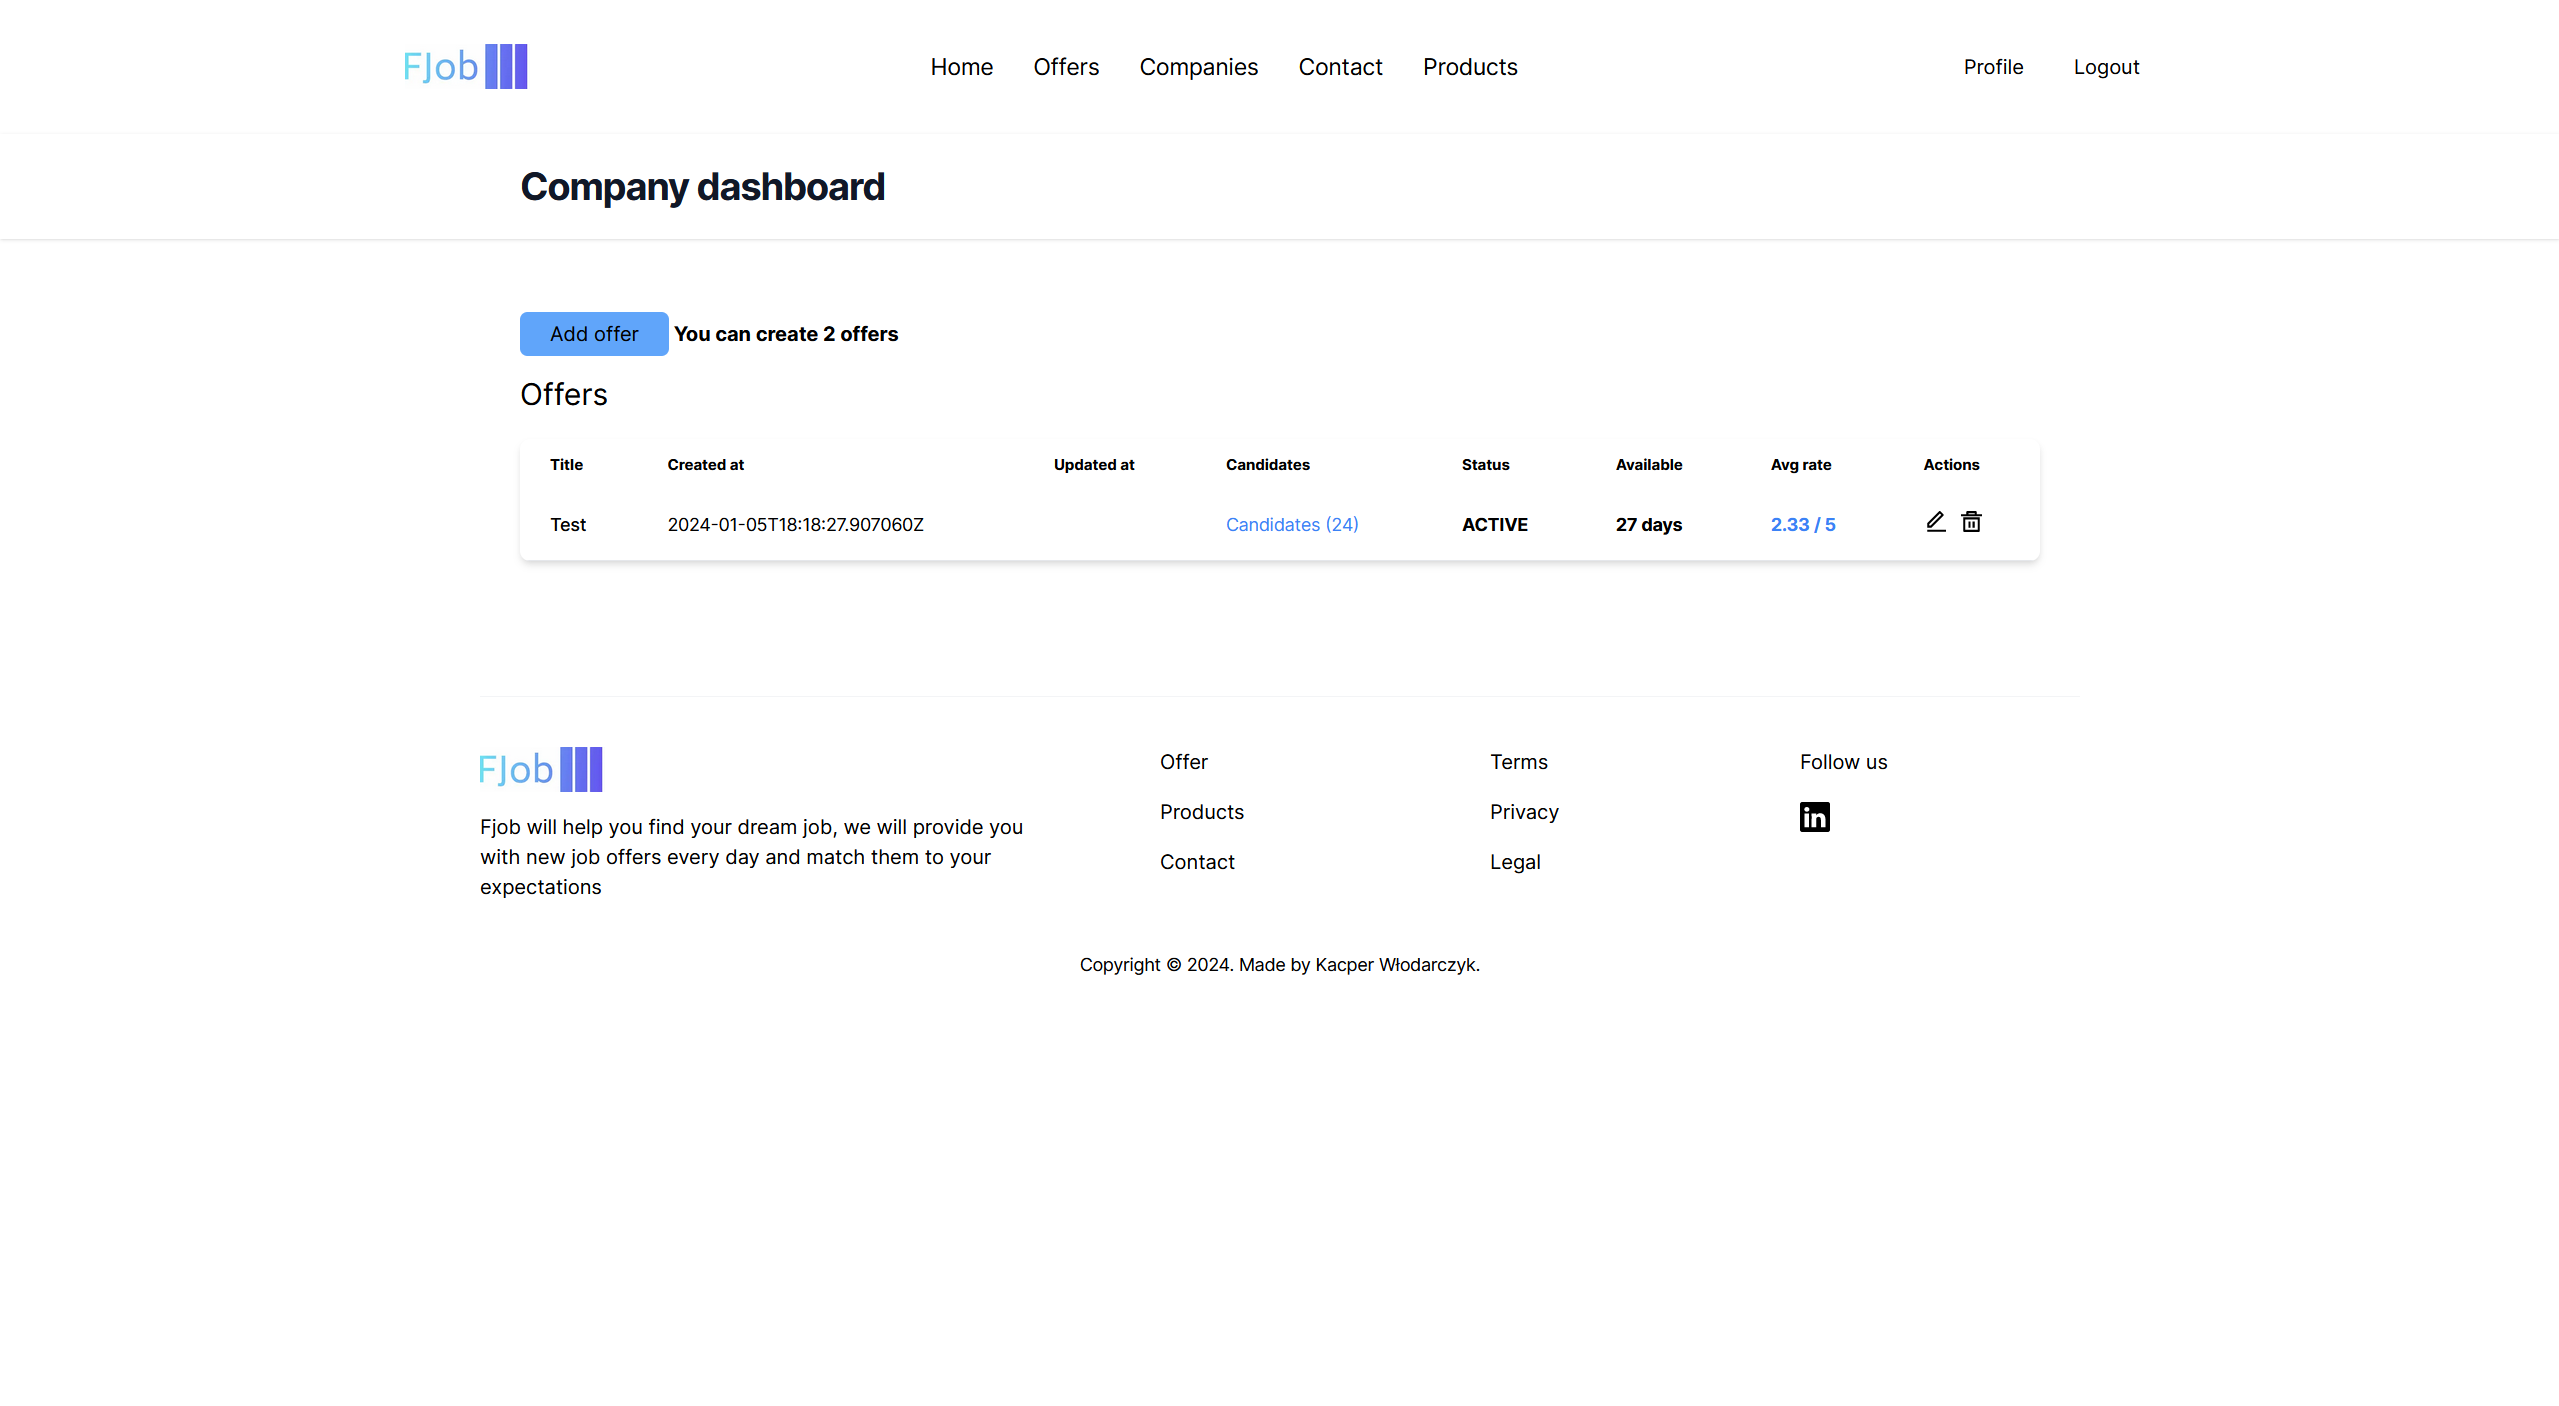The width and height of the screenshot is (2559, 1406).
Task: Click the Legal link in the footer
Action: point(1514,862)
